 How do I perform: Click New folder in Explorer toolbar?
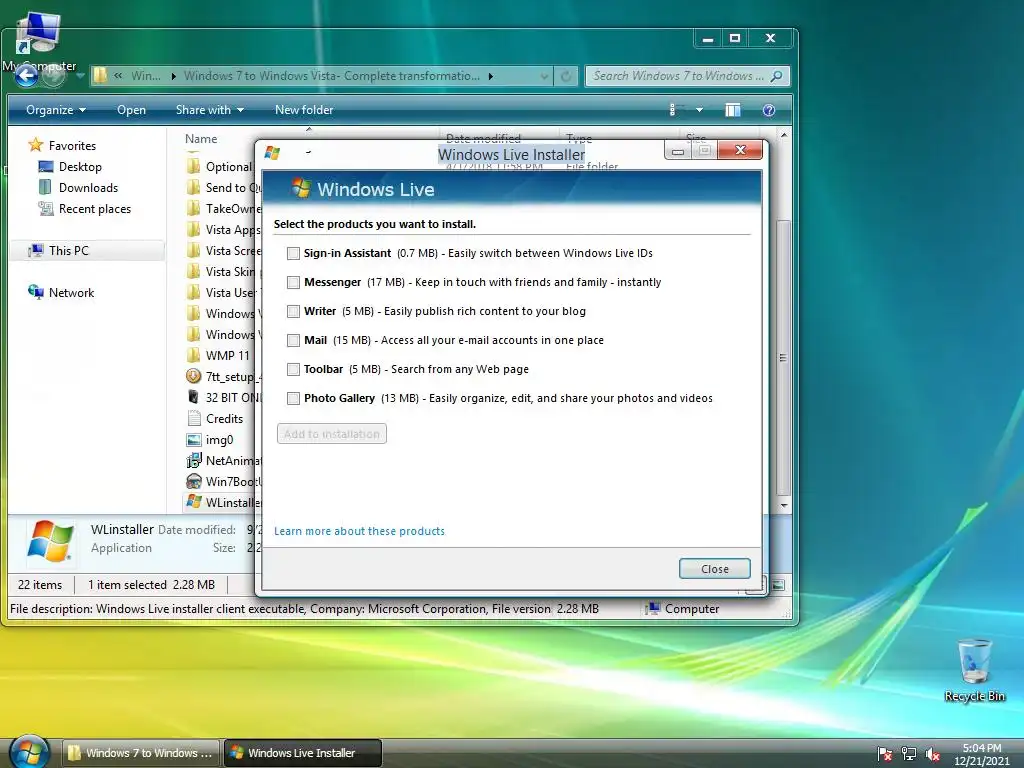click(304, 110)
